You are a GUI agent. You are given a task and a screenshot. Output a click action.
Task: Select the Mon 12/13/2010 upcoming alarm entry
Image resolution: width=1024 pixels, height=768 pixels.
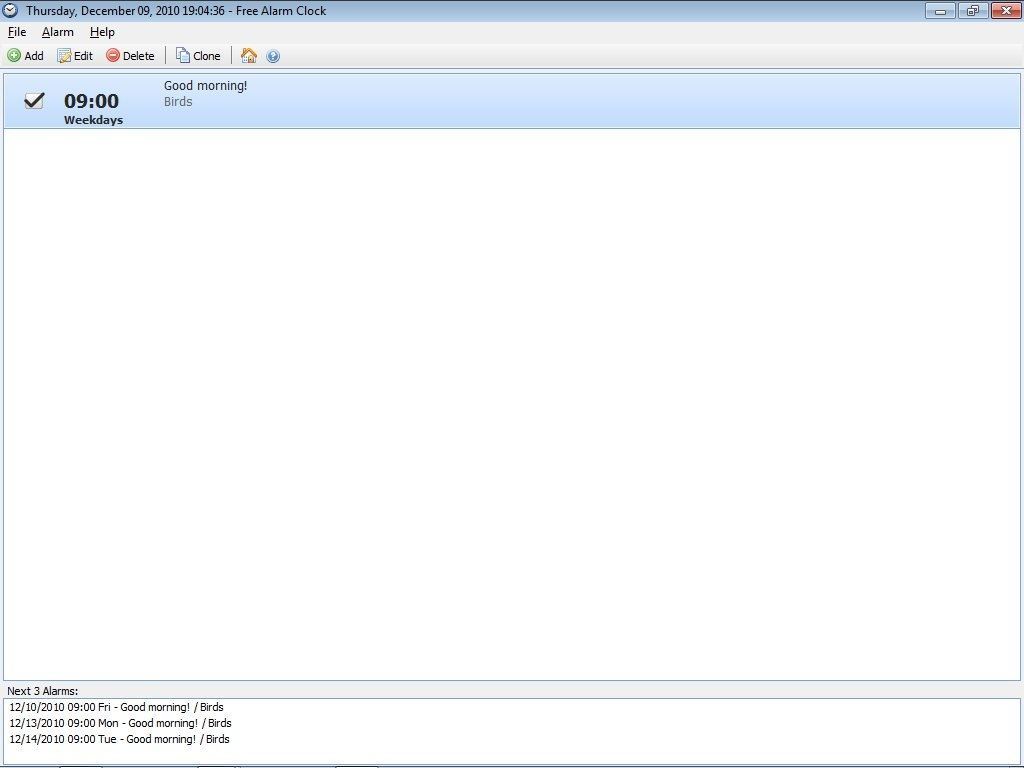pos(120,723)
